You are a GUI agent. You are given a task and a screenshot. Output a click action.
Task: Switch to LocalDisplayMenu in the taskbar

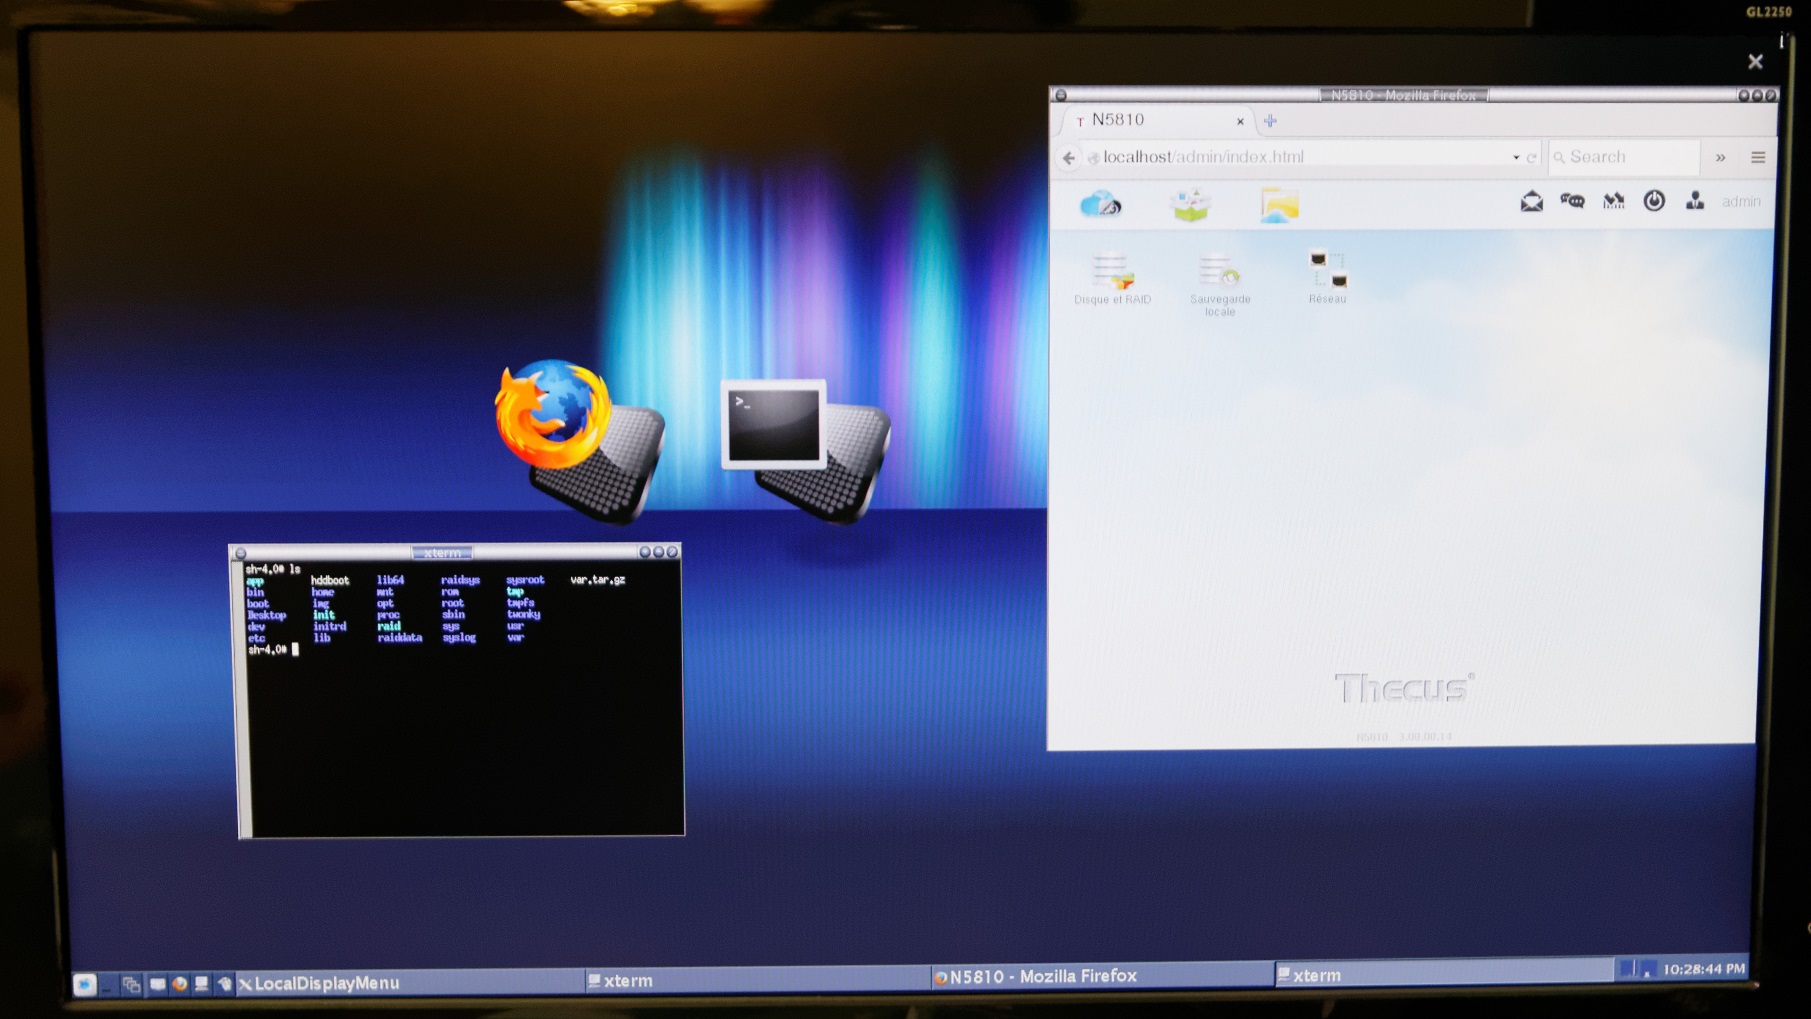[x=325, y=983]
